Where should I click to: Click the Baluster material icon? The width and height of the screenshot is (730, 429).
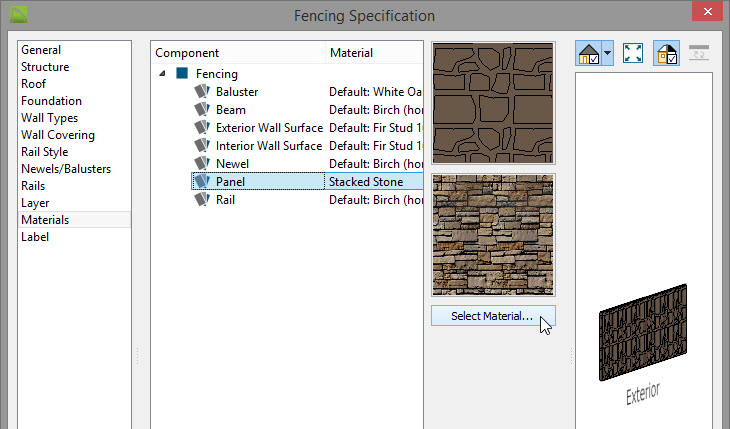(202, 91)
